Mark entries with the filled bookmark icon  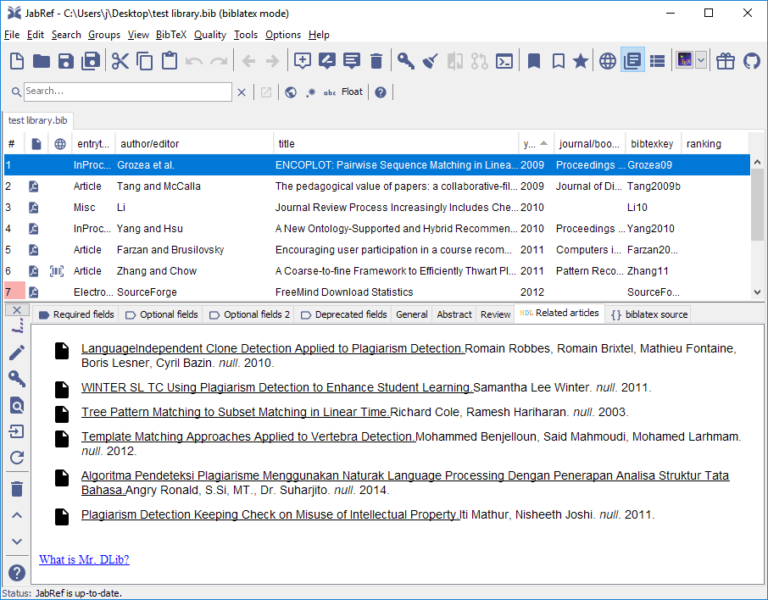point(533,61)
